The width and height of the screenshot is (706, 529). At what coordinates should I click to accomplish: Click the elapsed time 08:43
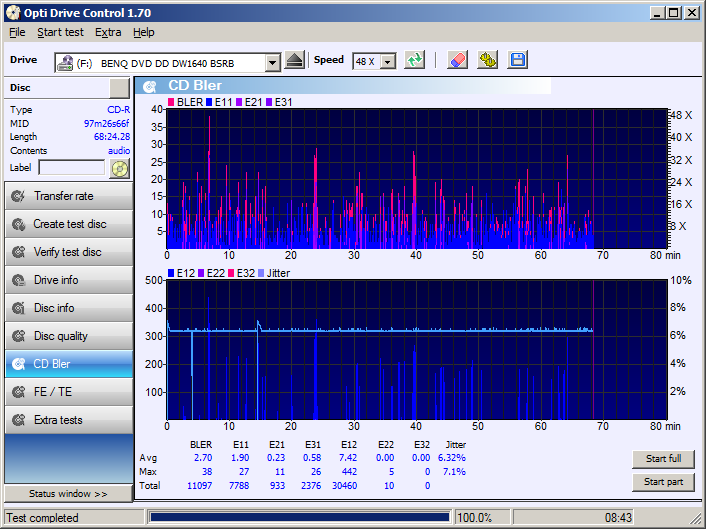coord(618,517)
